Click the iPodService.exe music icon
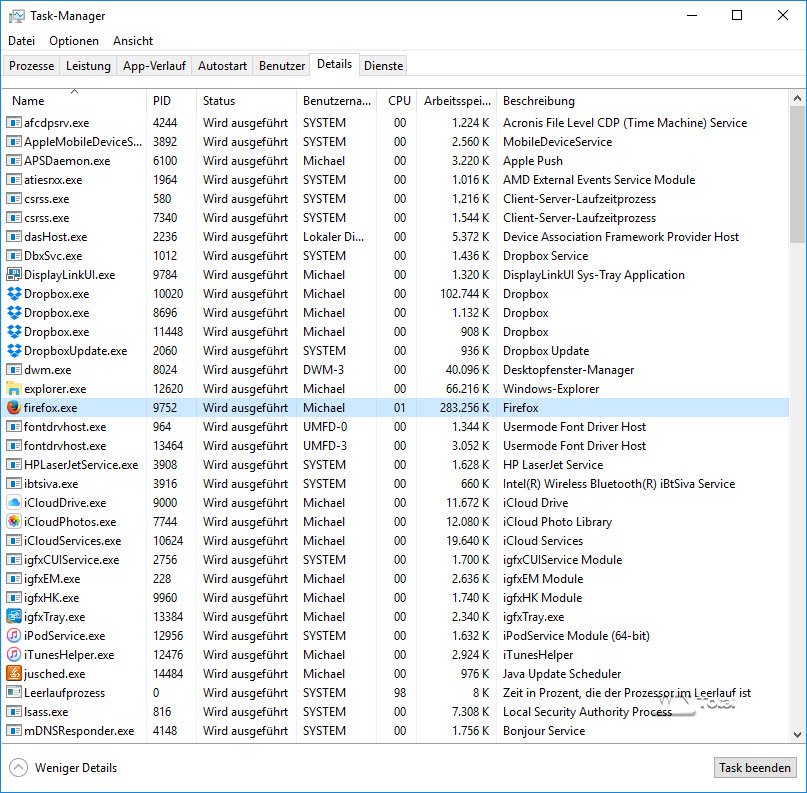The height and width of the screenshot is (793, 807). pyautogui.click(x=14, y=636)
